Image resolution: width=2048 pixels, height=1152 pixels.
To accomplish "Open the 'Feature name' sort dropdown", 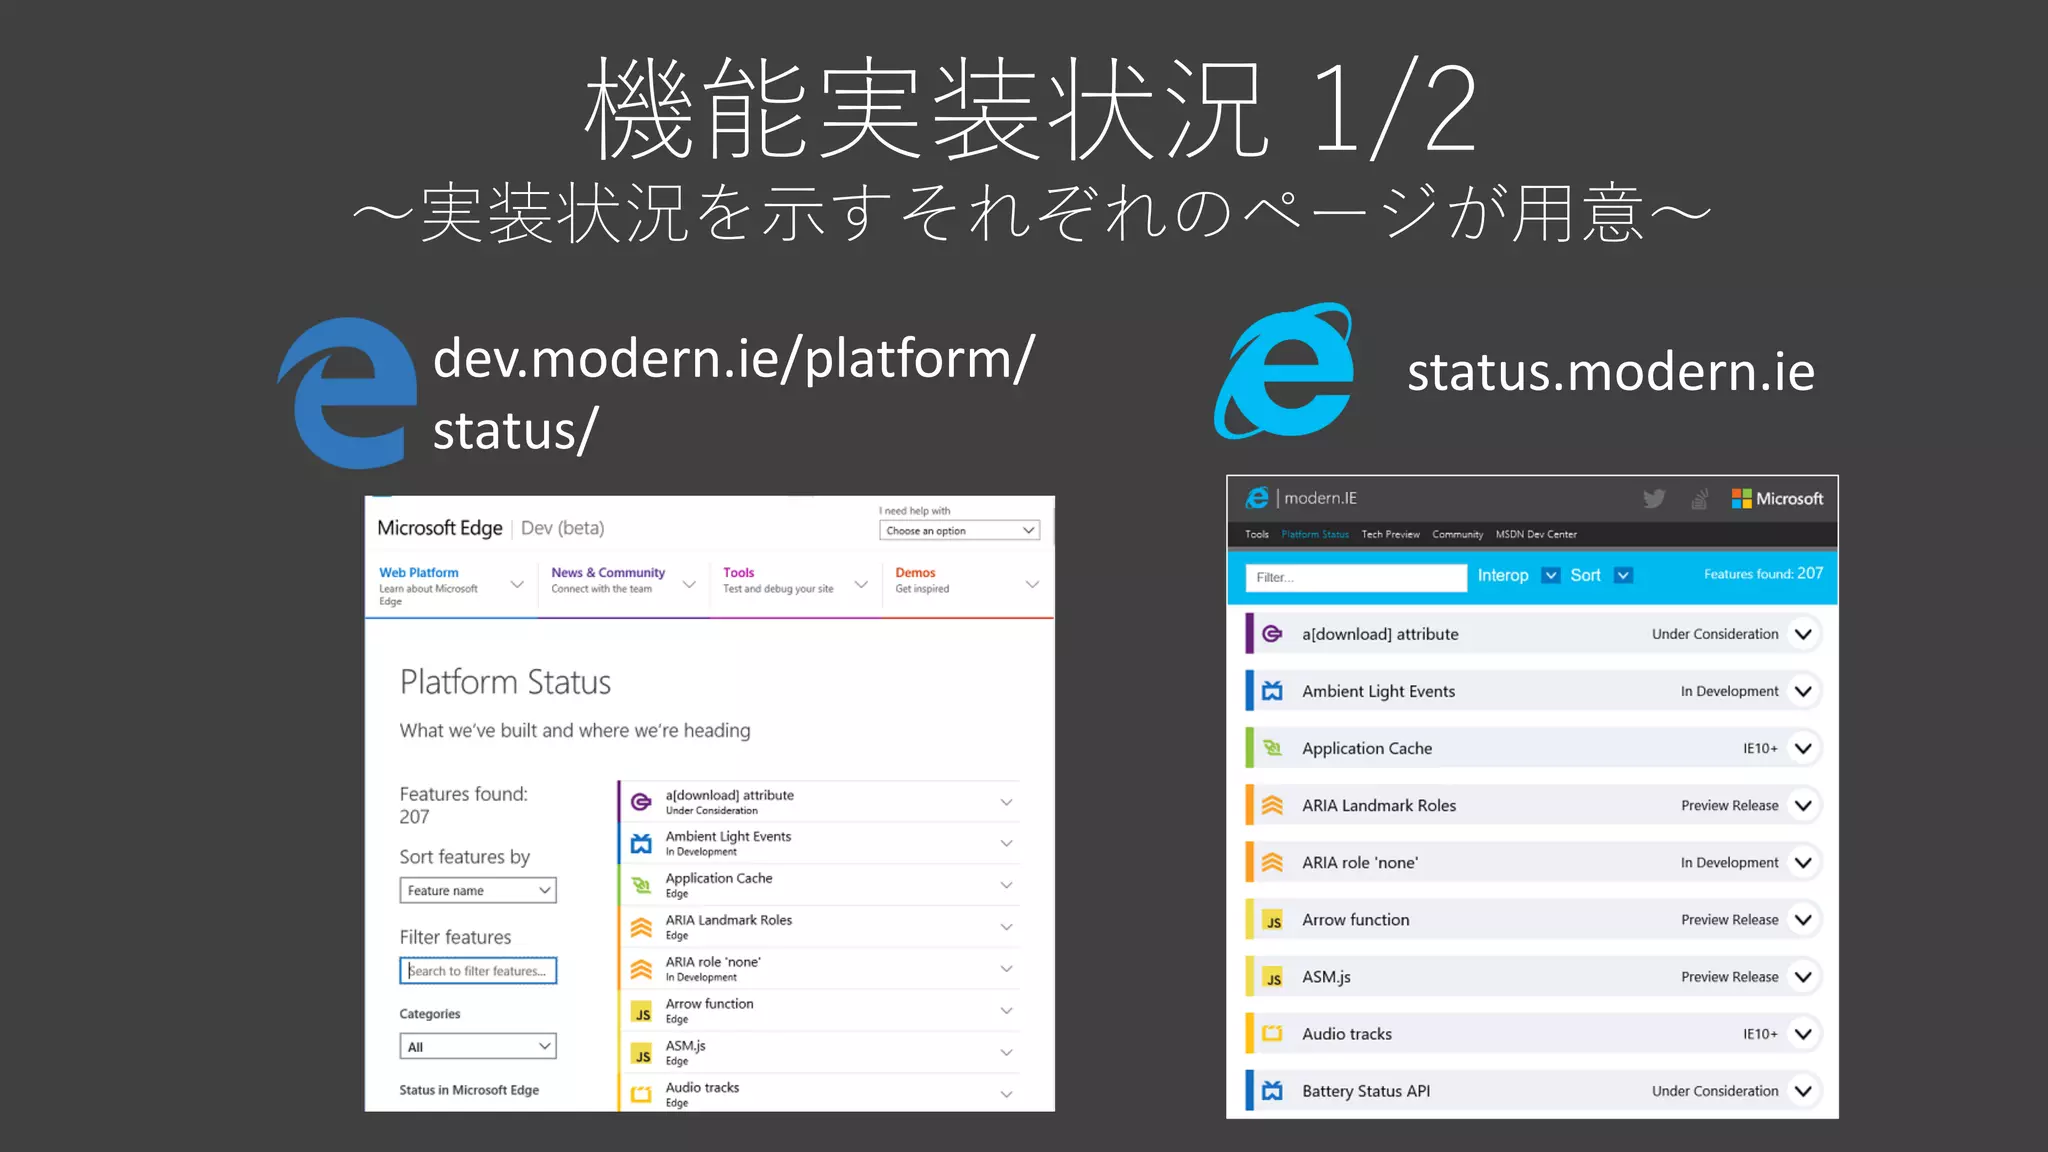I will pyautogui.click(x=477, y=890).
